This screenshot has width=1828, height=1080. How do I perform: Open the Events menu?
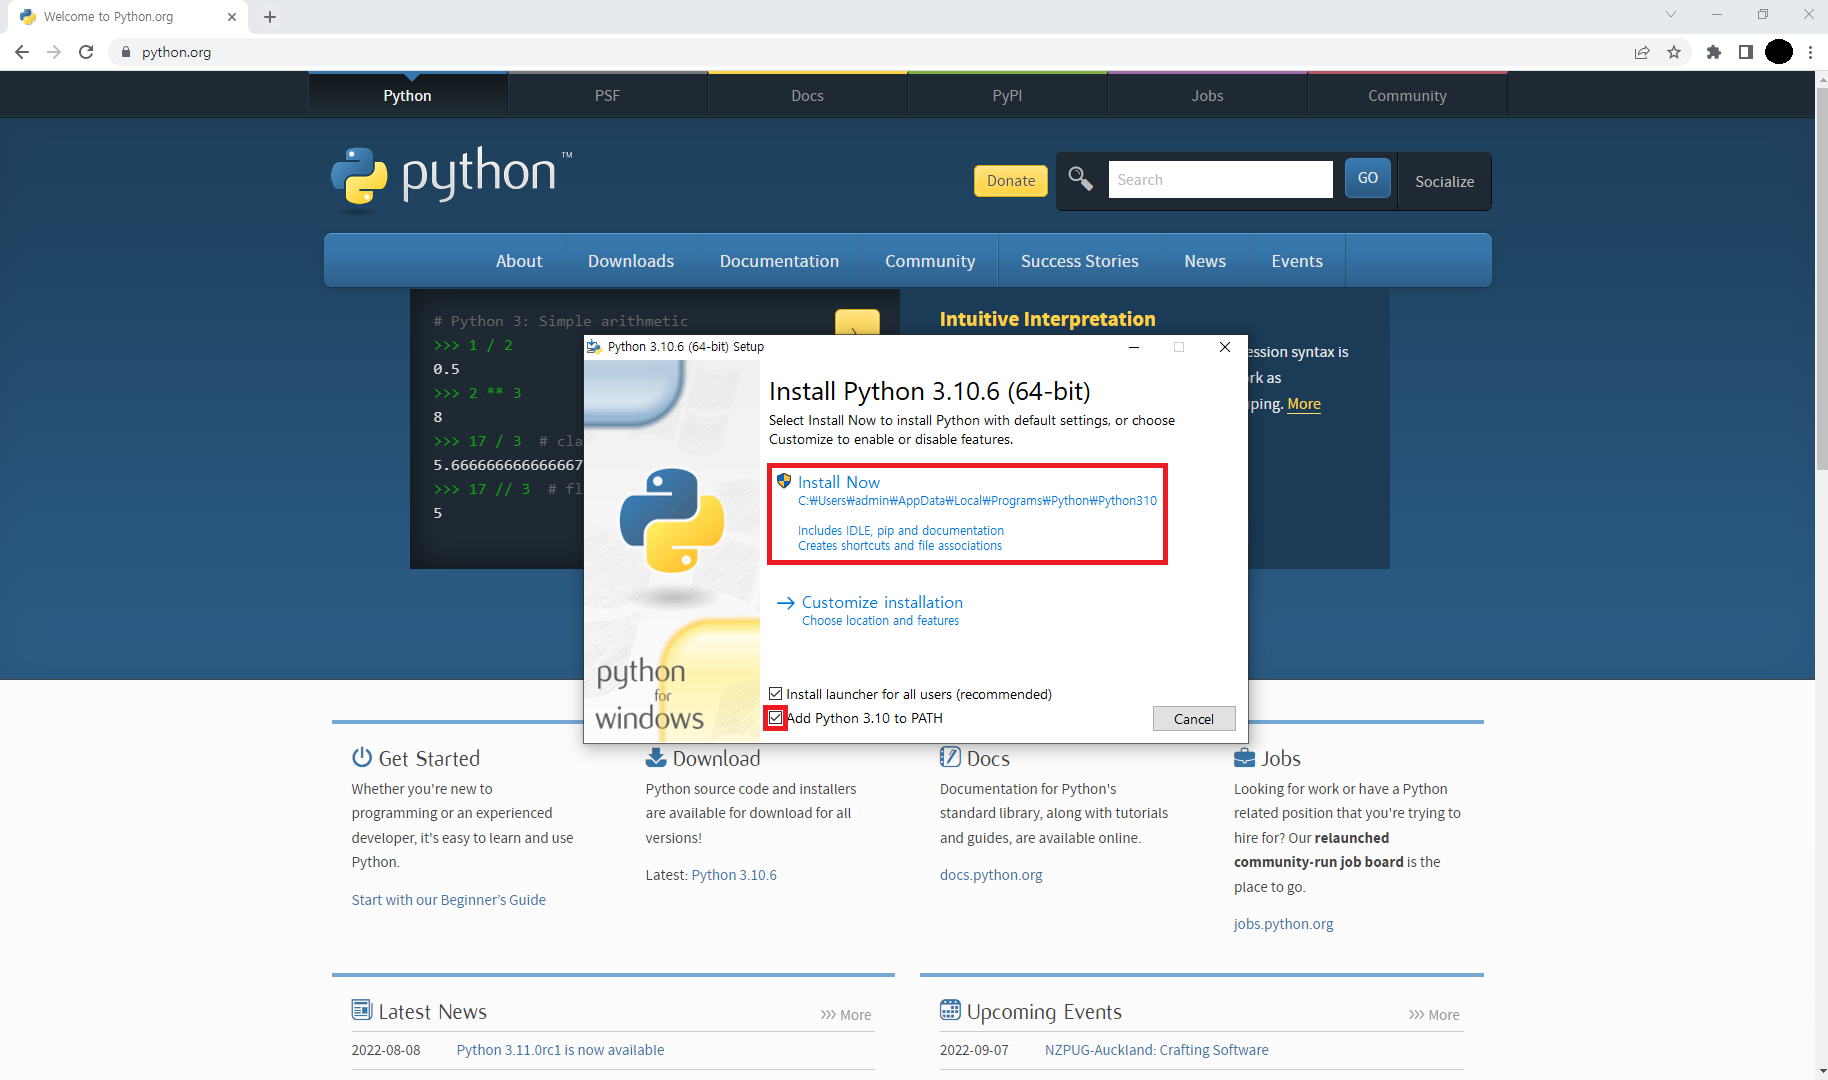click(1297, 261)
